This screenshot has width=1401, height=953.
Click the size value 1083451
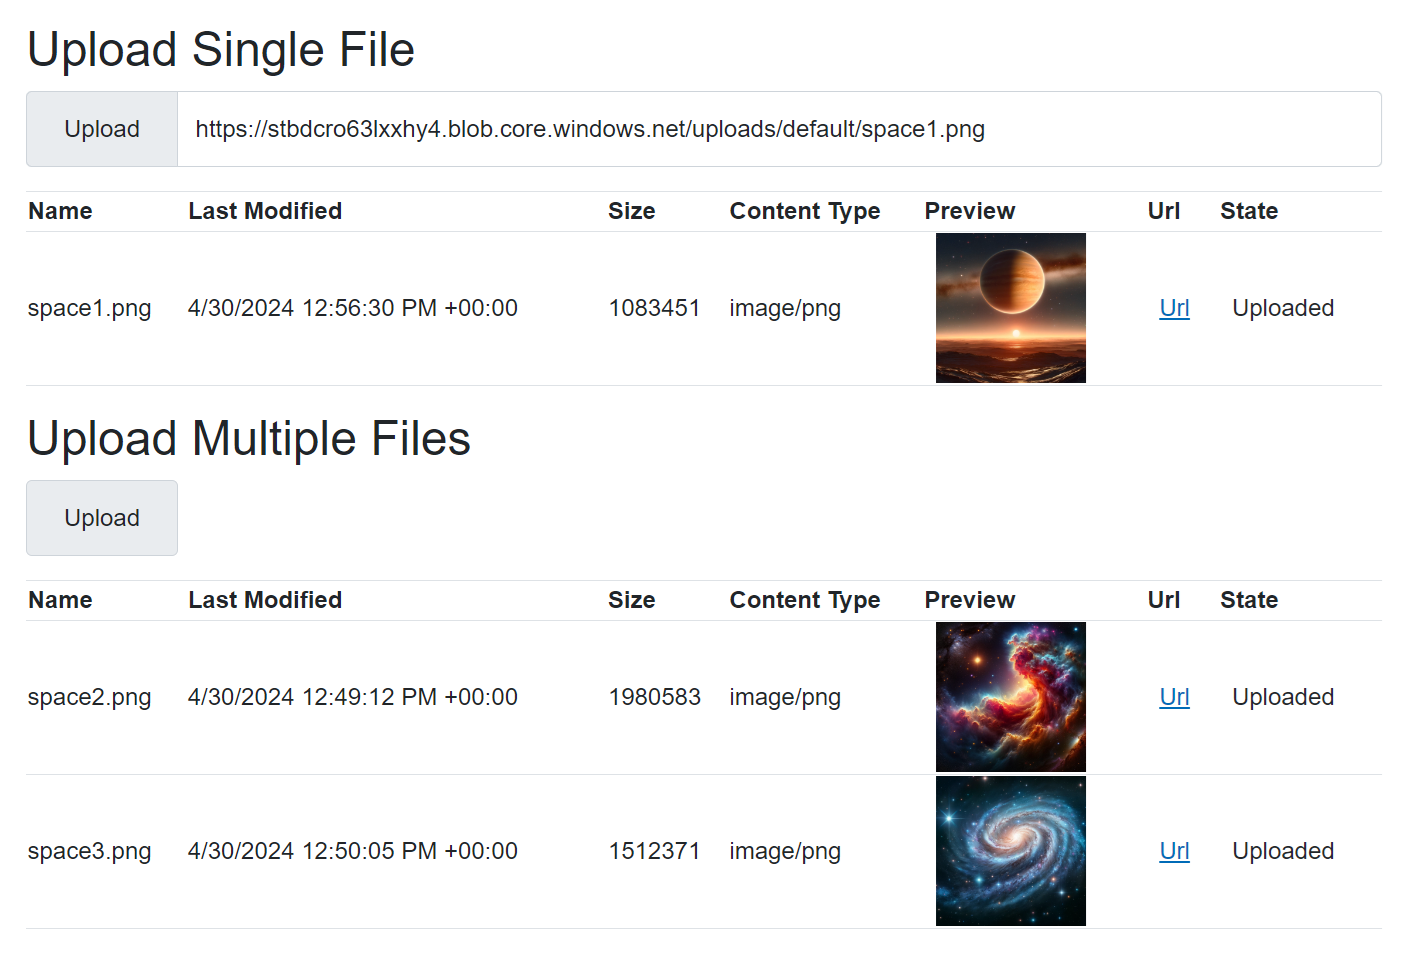(655, 308)
